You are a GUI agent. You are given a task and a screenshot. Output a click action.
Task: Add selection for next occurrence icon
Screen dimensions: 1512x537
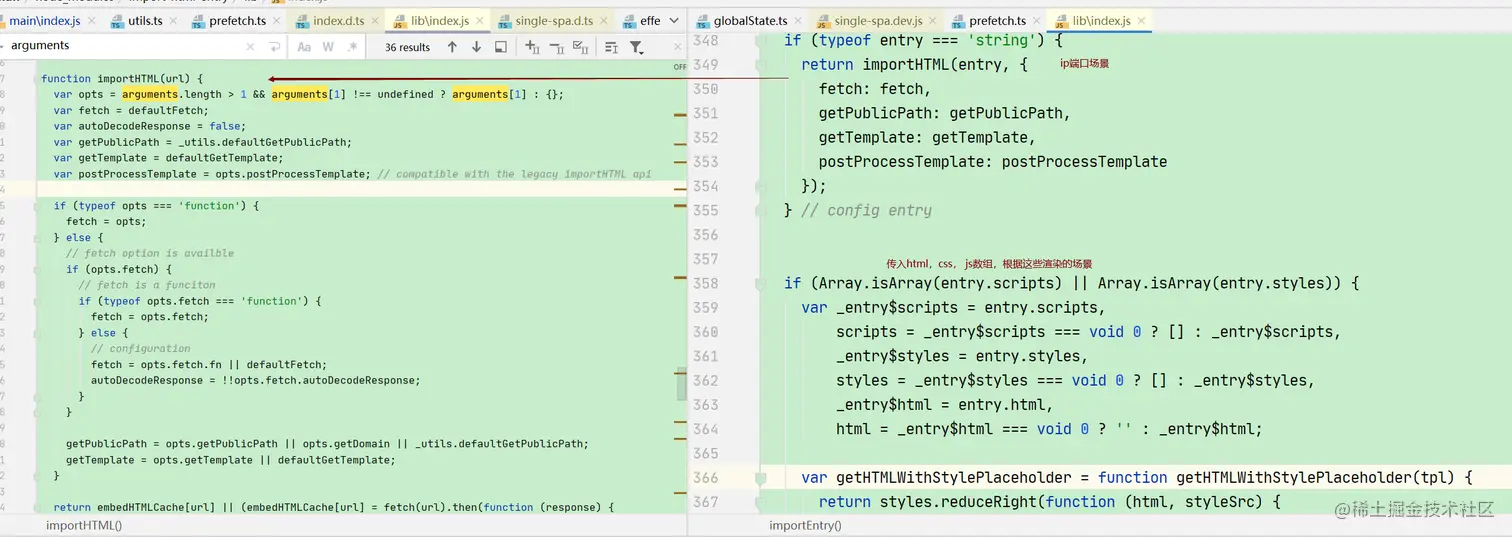click(x=532, y=47)
